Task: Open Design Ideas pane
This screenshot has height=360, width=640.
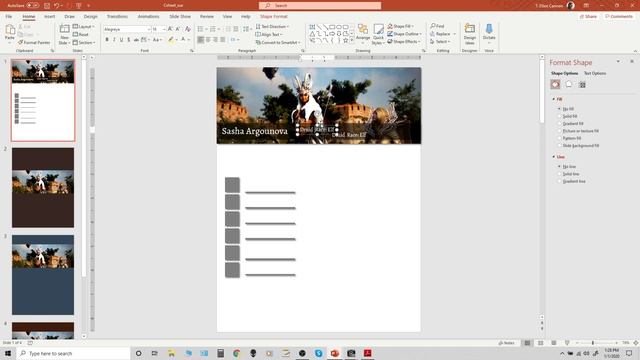Action: (x=470, y=34)
